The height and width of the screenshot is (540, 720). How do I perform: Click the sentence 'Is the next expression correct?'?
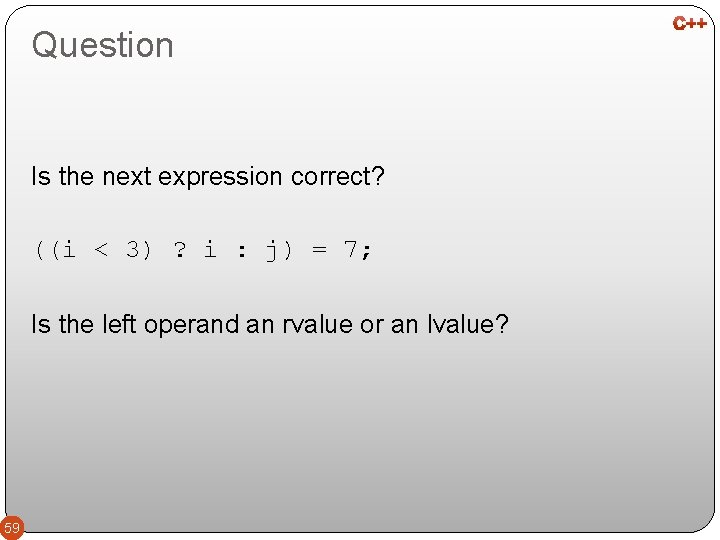click(x=208, y=177)
